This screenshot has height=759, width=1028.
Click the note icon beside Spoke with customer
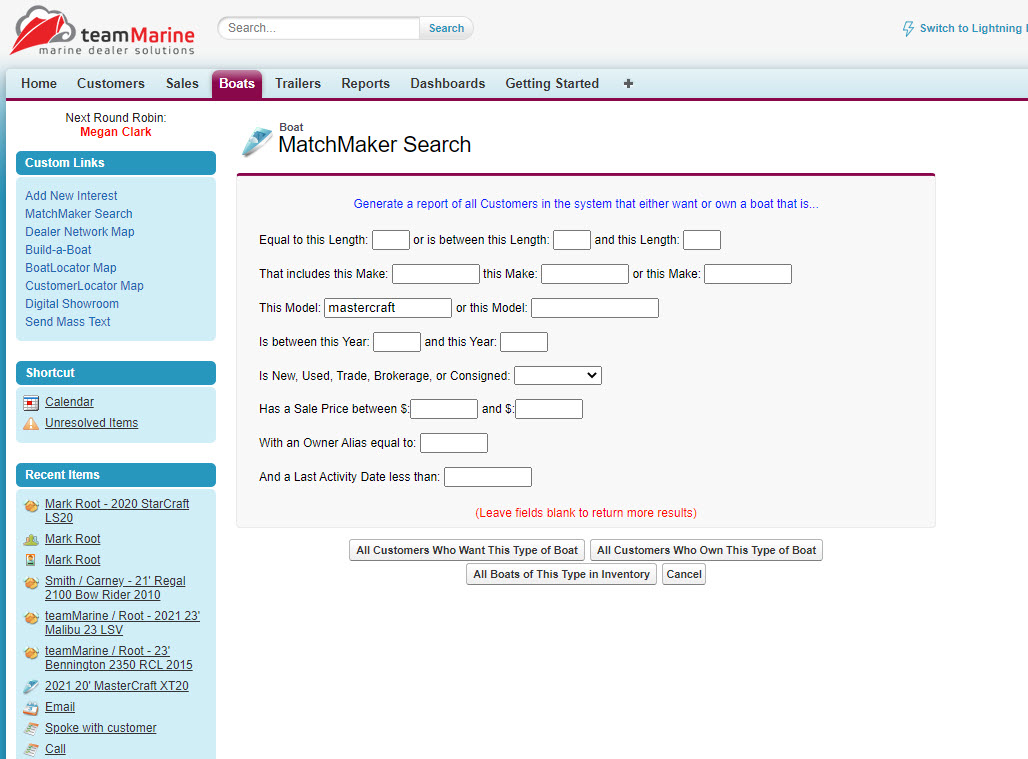point(31,728)
